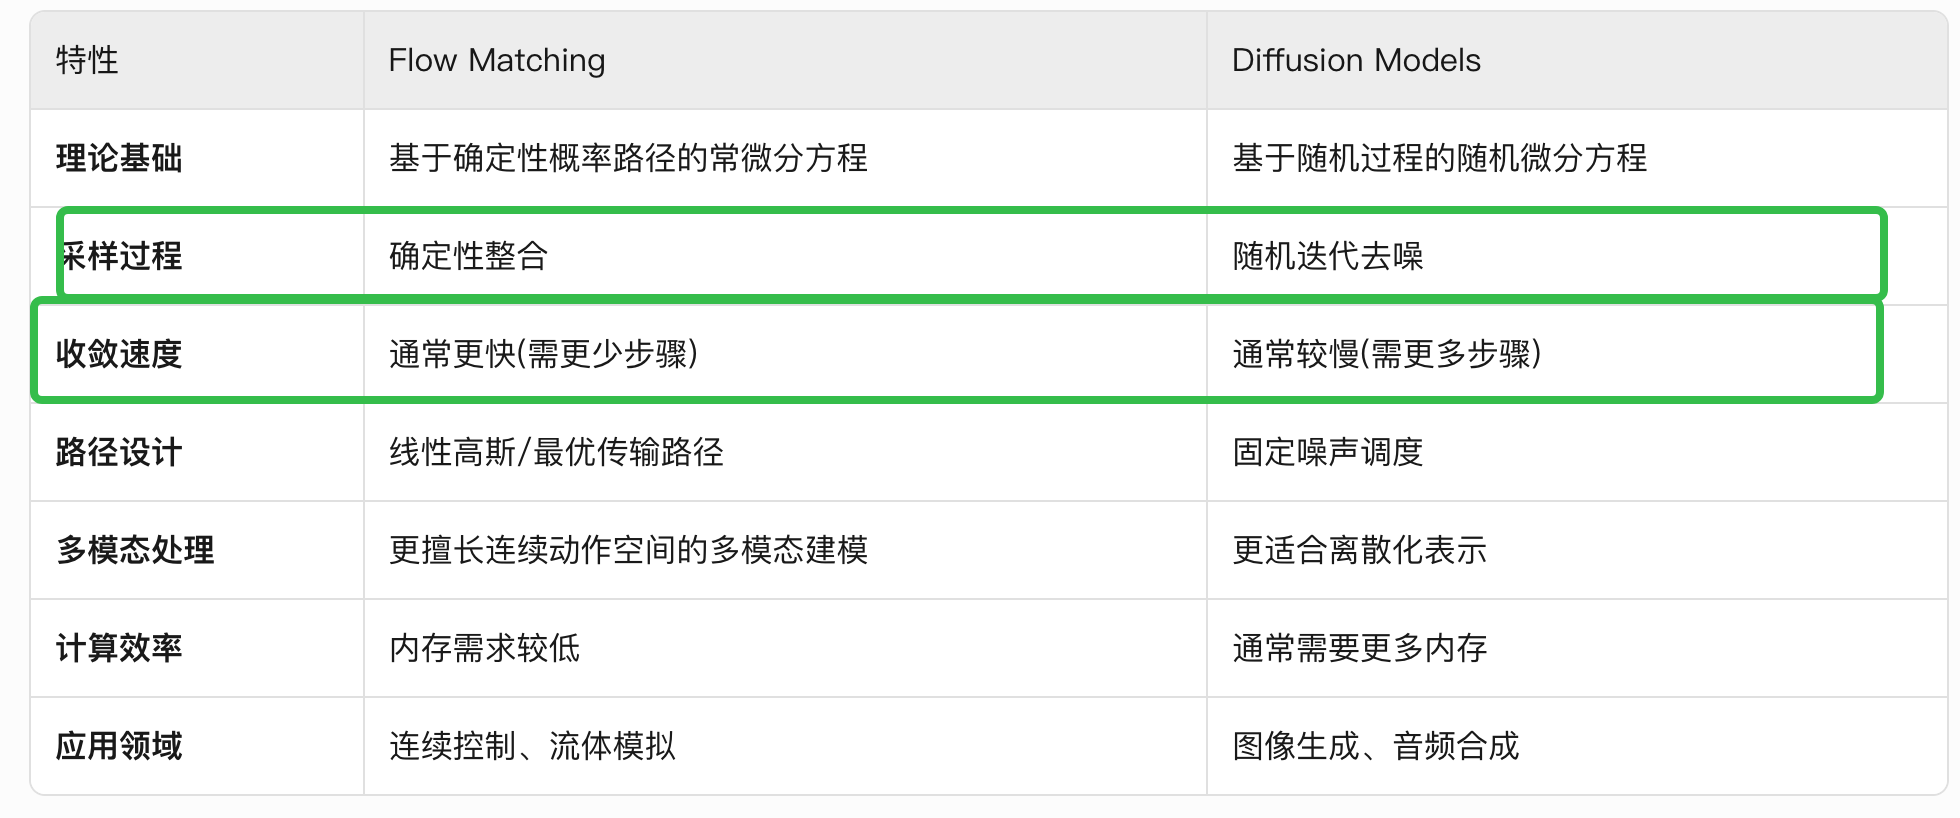The width and height of the screenshot is (1960, 818).
Task: Select the 图像生成、音频合成 cell
Action: [1375, 747]
